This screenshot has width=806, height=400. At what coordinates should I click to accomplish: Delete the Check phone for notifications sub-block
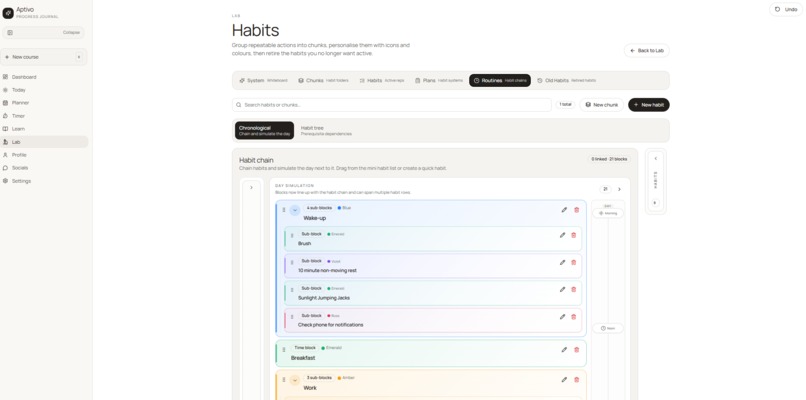[x=574, y=317]
